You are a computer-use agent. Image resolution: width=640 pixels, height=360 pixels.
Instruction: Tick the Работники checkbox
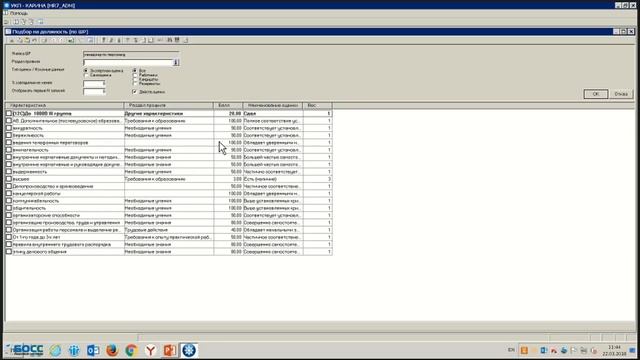(135, 75)
